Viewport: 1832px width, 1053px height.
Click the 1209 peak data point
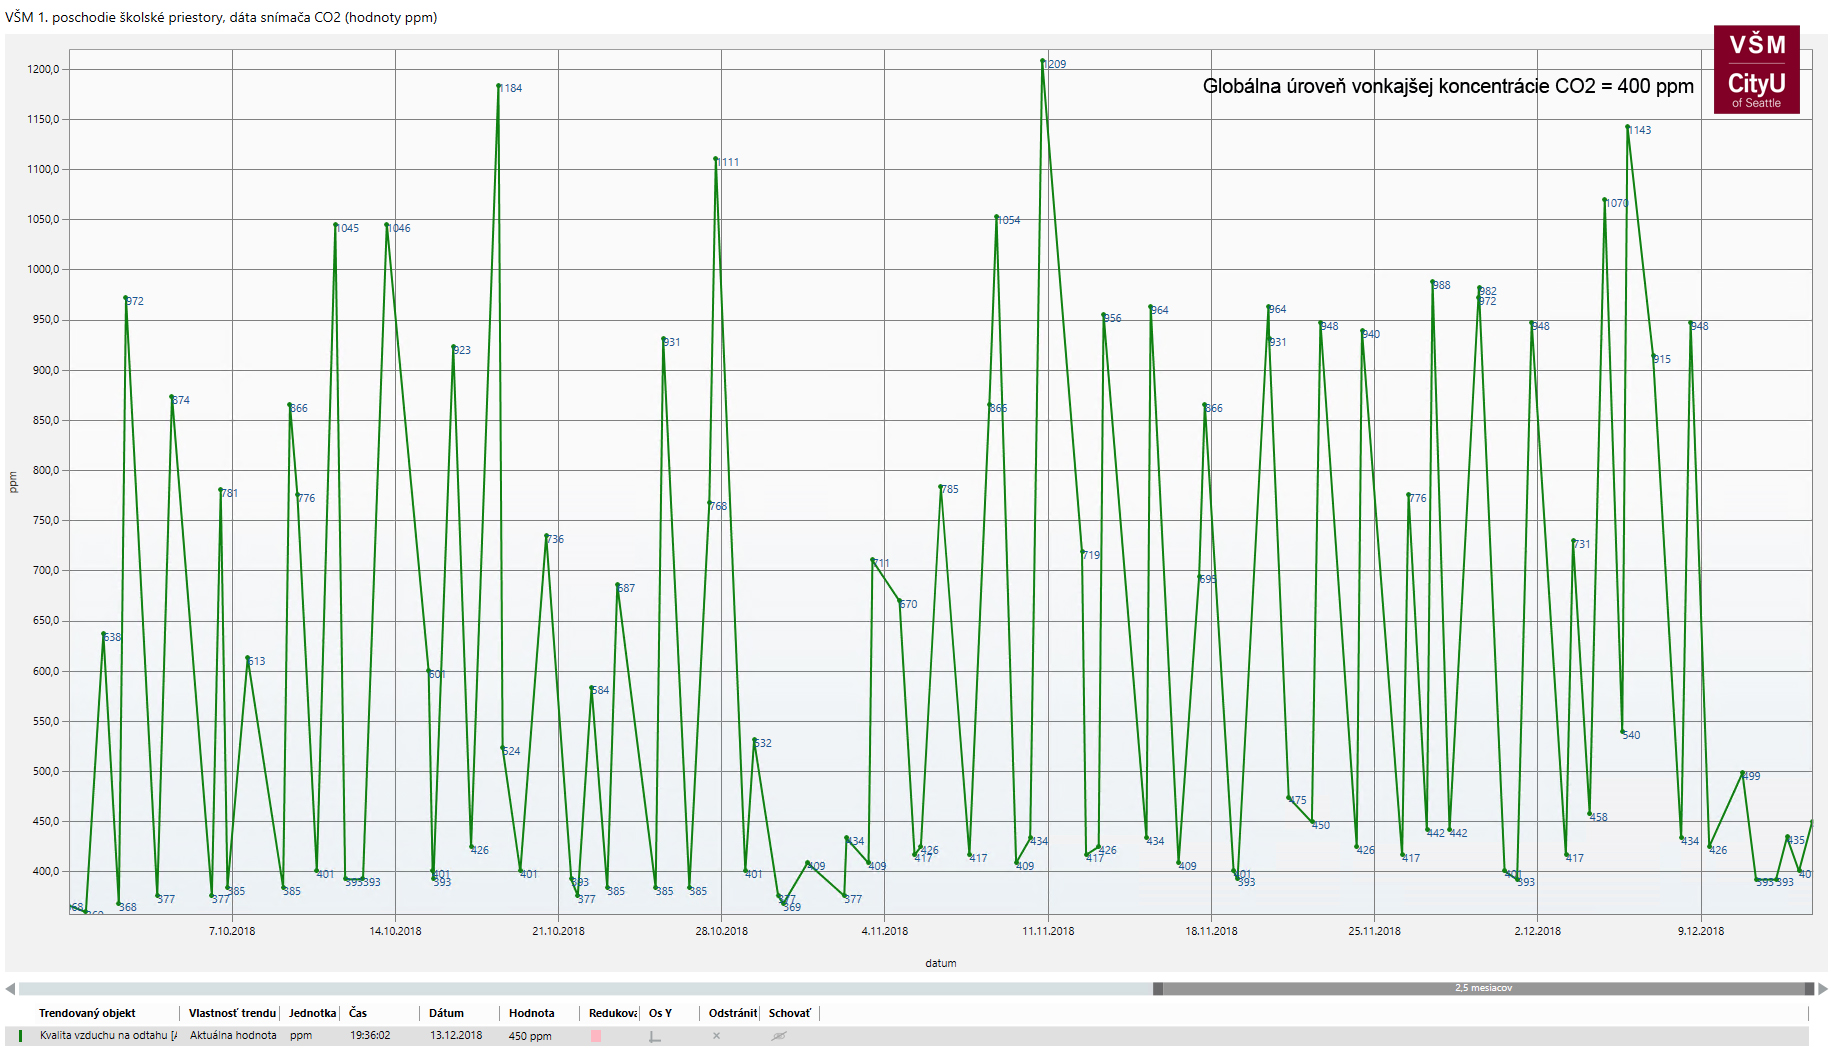coord(1043,61)
